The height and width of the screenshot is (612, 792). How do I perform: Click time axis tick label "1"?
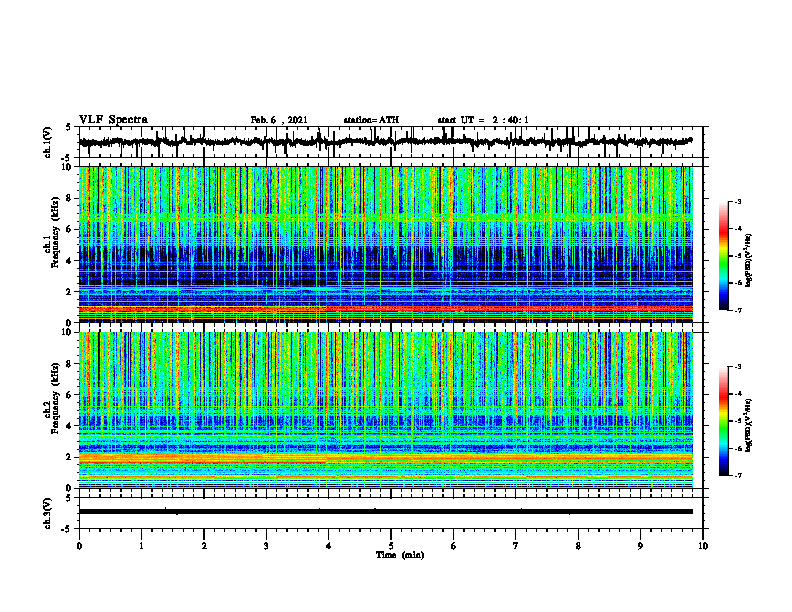(141, 546)
